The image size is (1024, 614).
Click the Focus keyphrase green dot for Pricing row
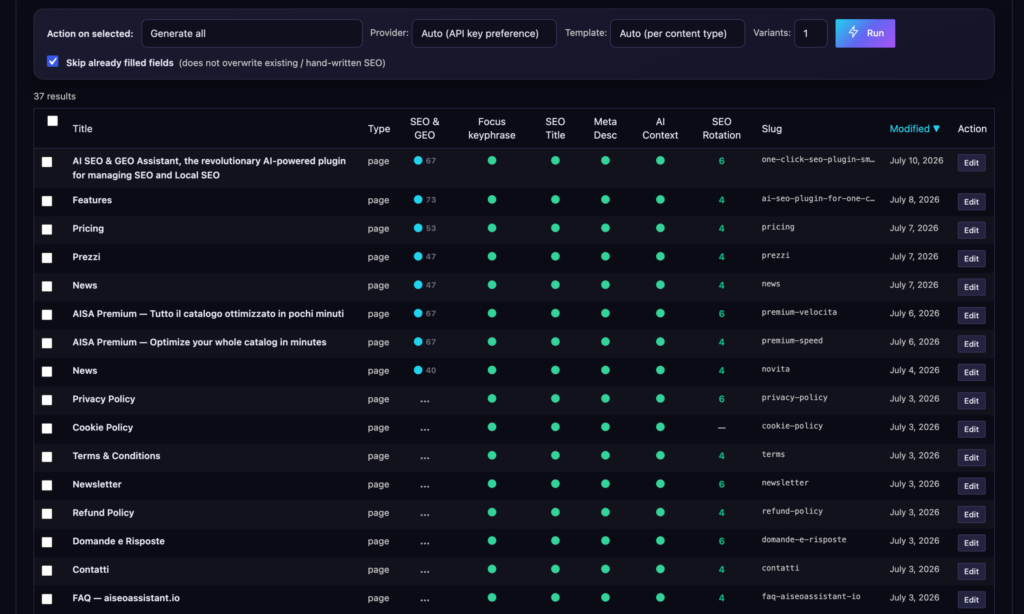pos(492,228)
